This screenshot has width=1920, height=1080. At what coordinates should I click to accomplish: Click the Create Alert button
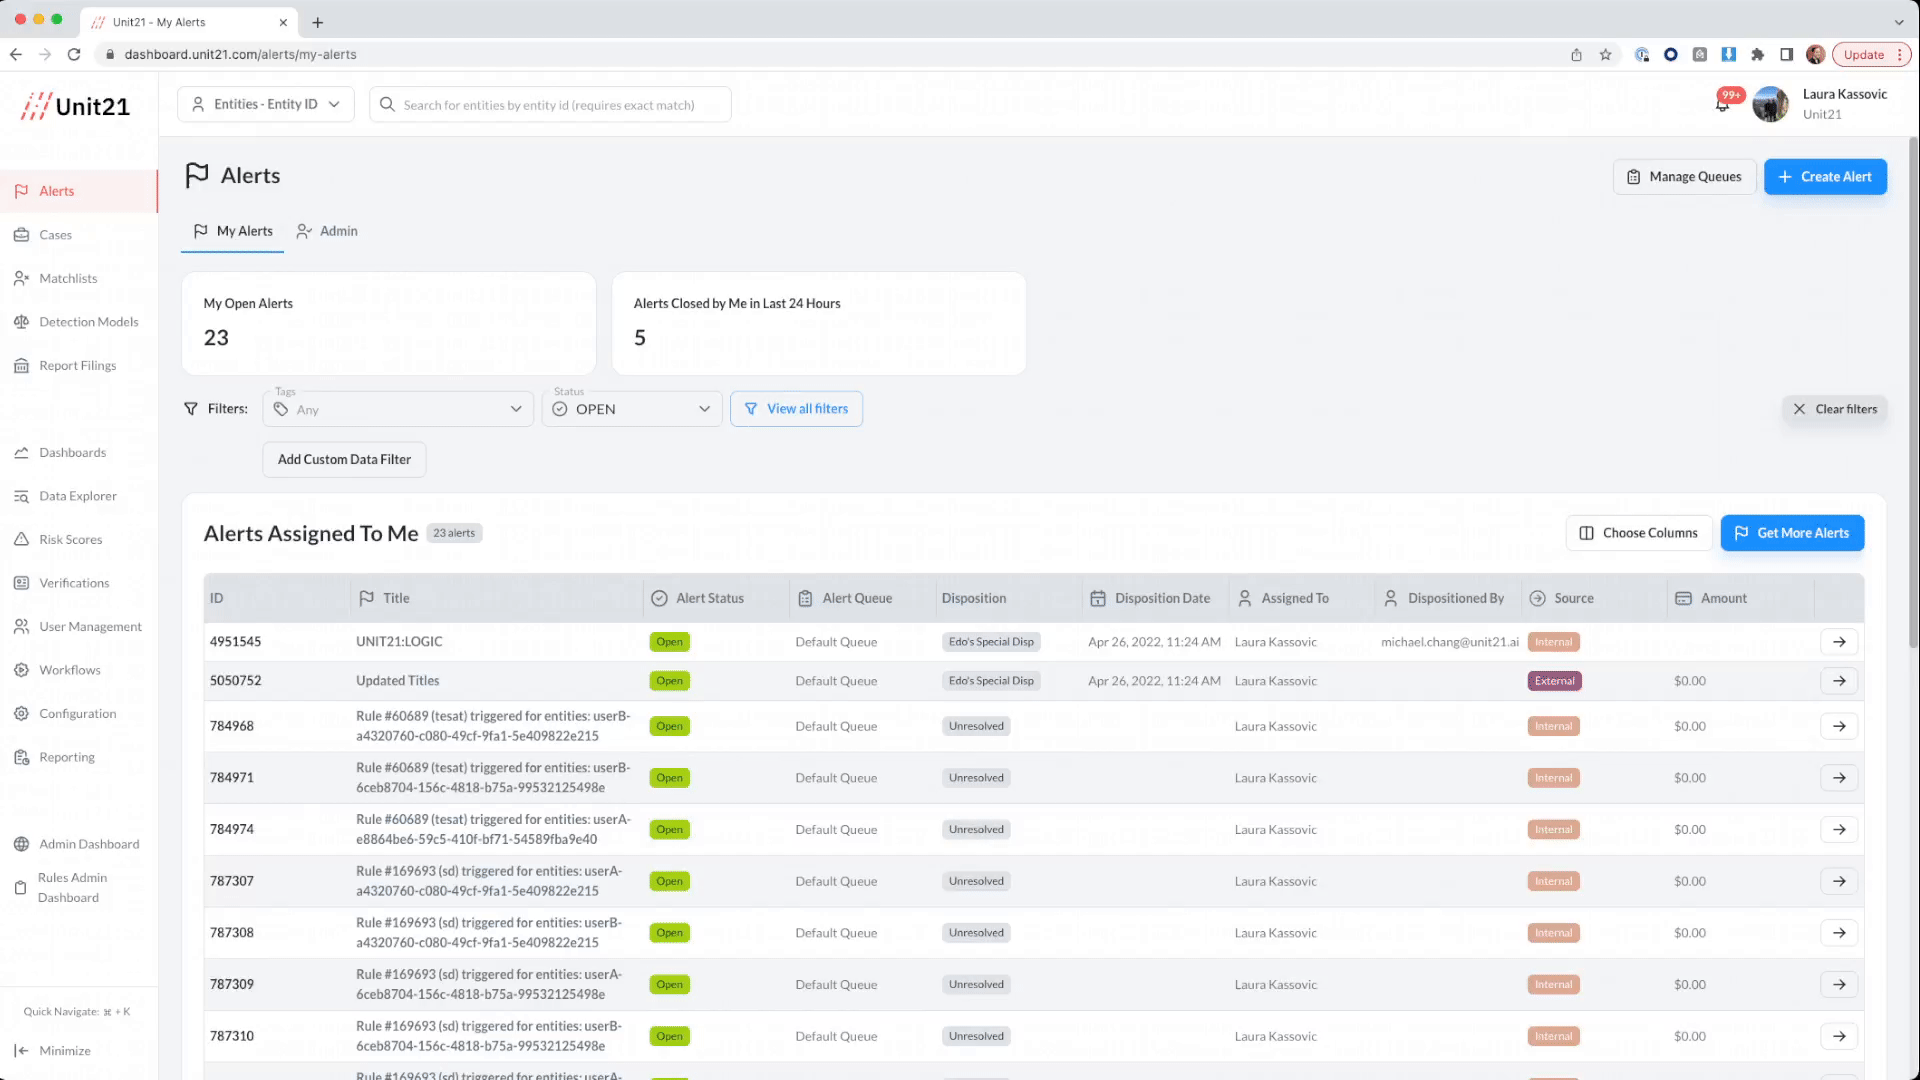pyautogui.click(x=1825, y=177)
